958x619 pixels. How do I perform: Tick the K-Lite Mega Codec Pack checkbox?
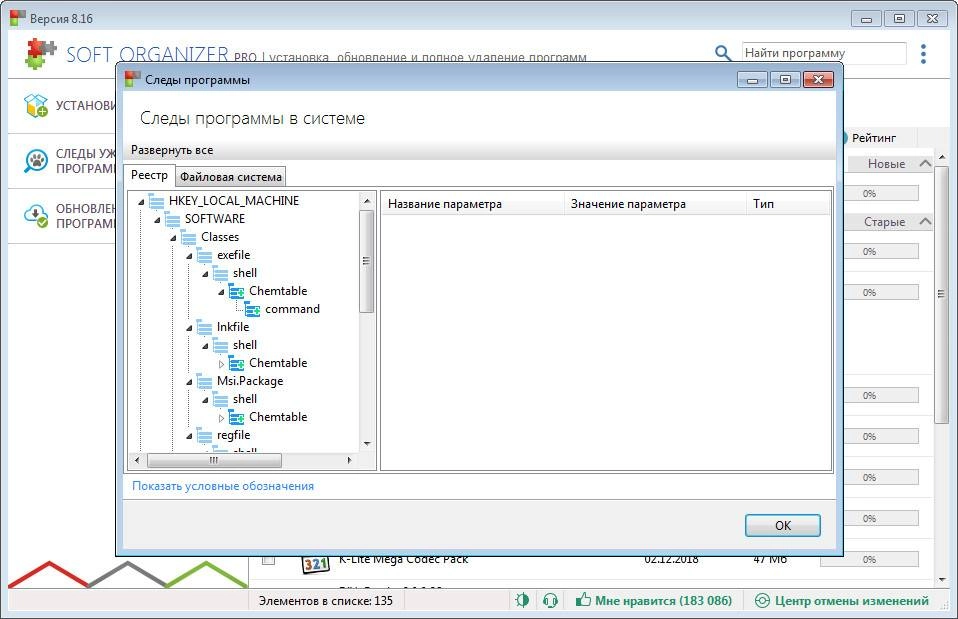[x=268, y=560]
